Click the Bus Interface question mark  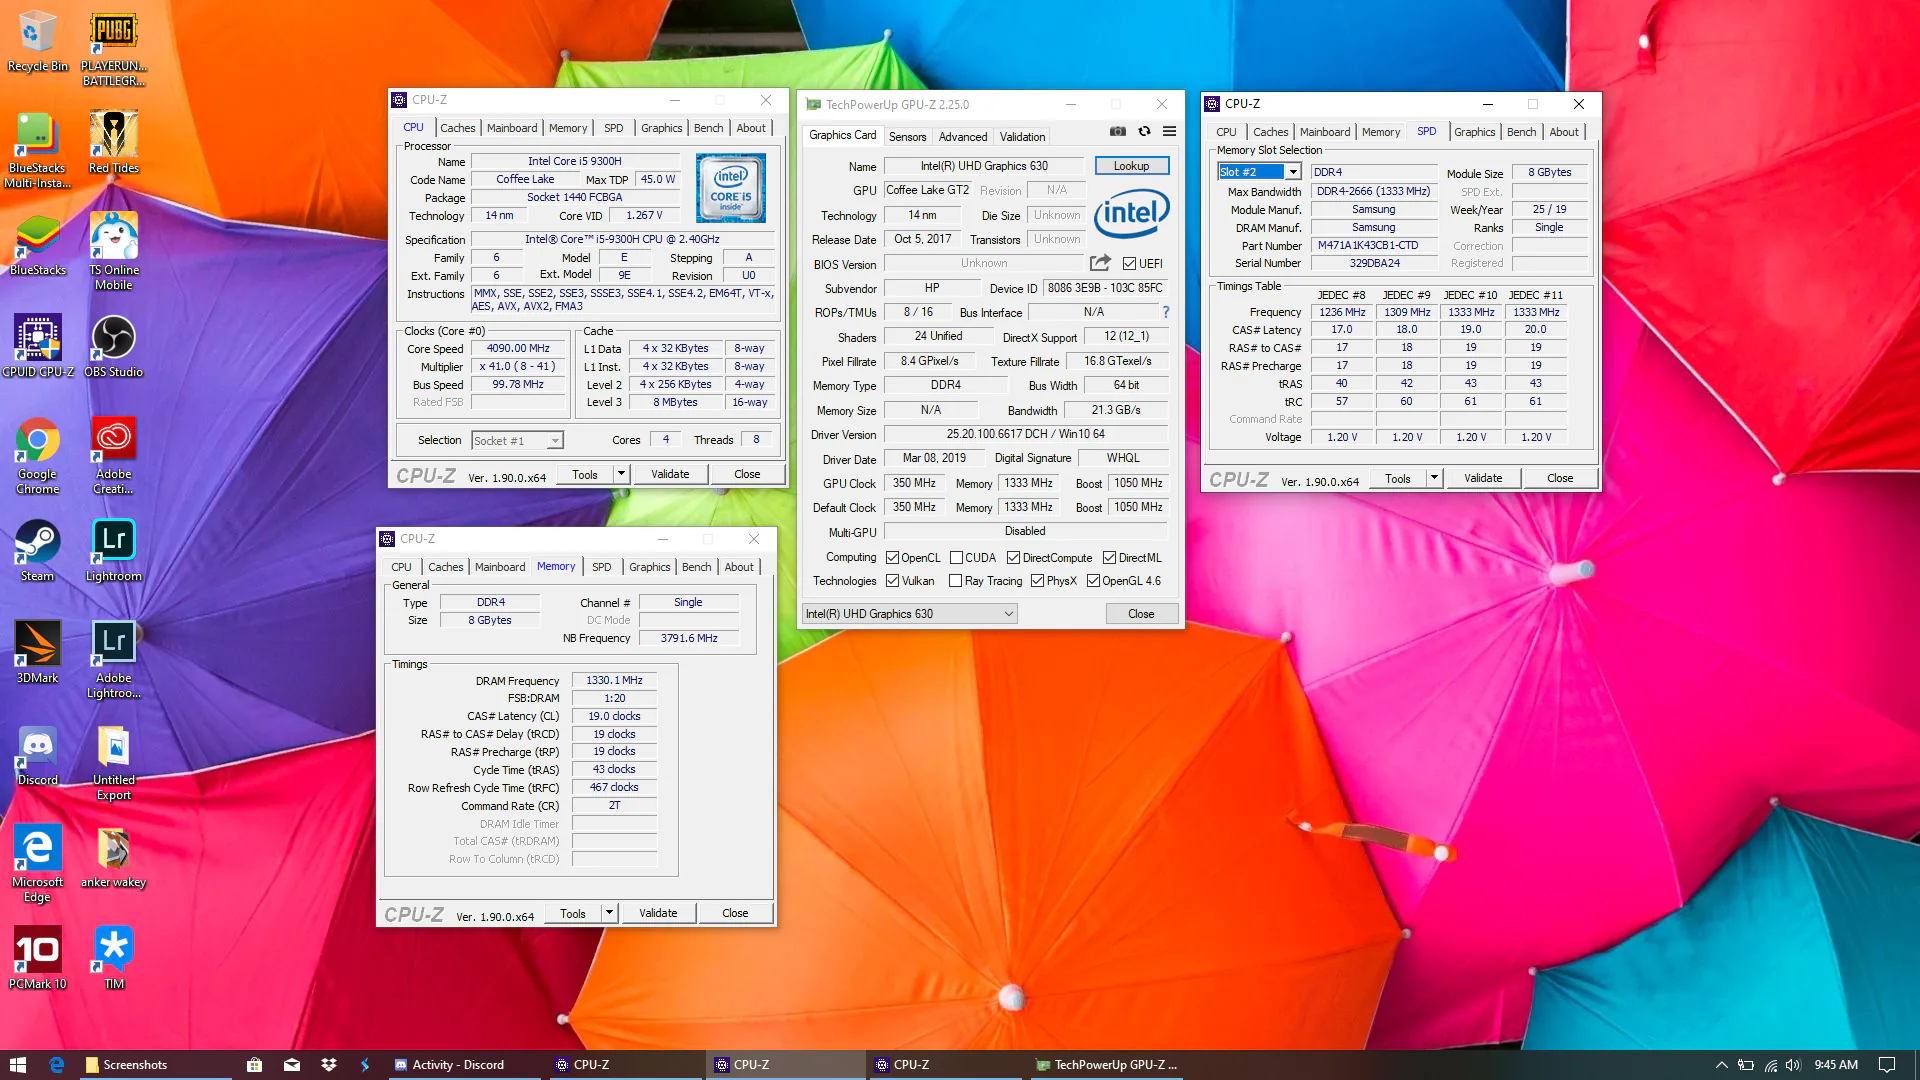1166,312
